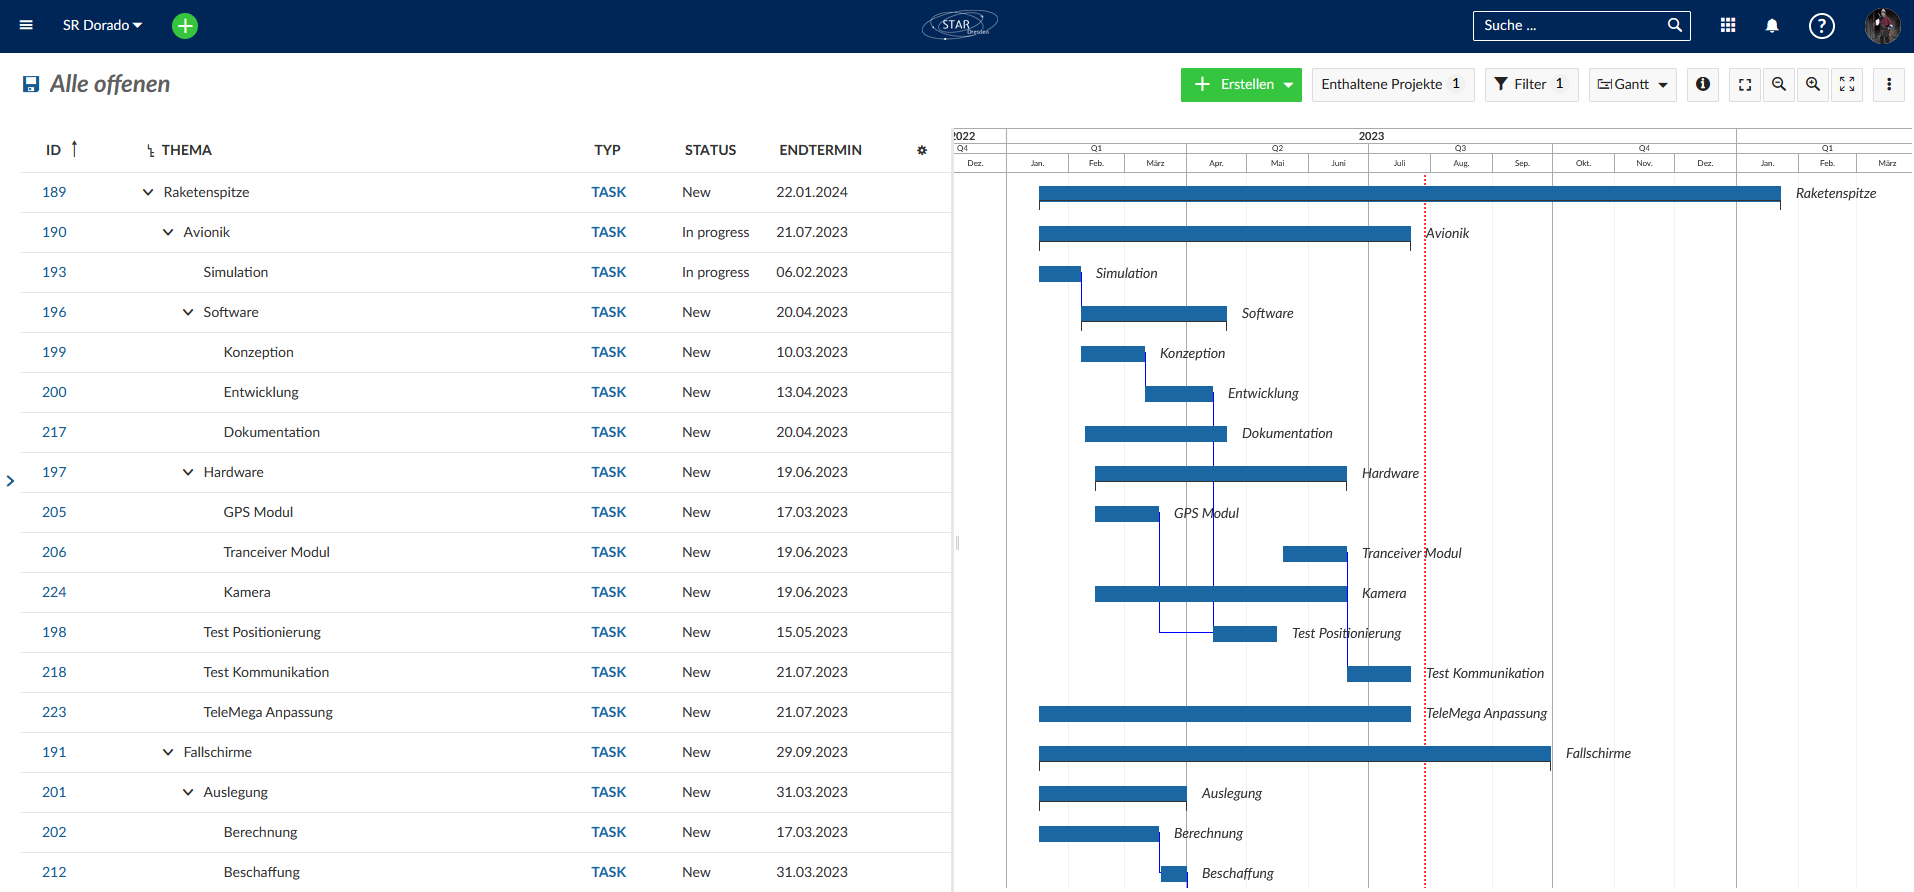
Task: Open the Filter panel
Action: 1531,85
